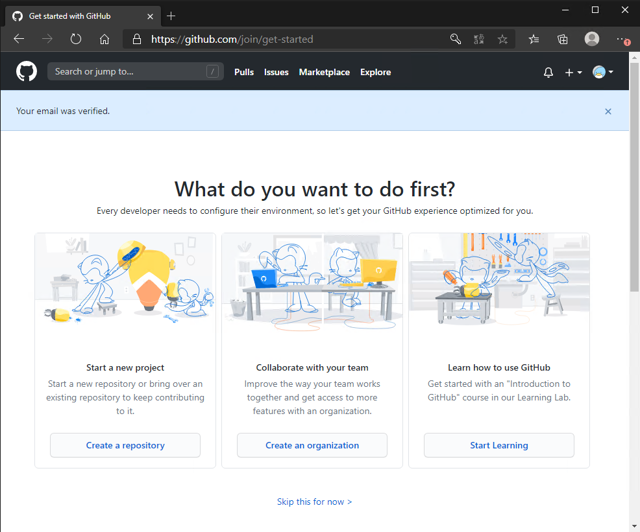This screenshot has width=640, height=532.
Task: View site lock security info
Action: pos(137,39)
